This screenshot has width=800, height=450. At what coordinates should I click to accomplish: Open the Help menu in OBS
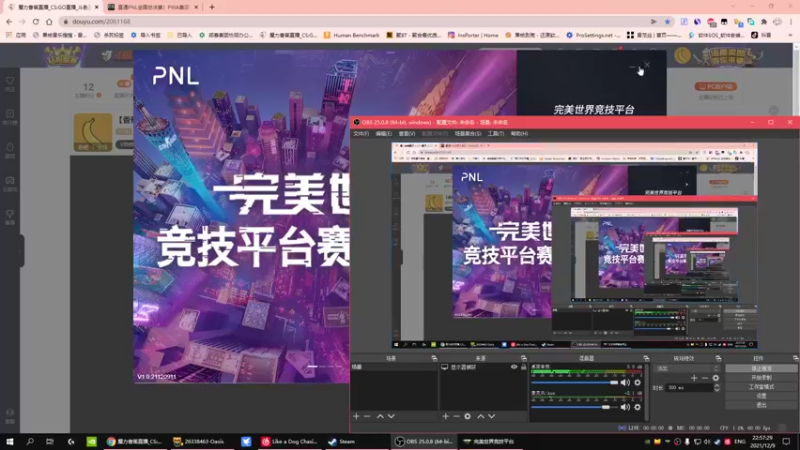[519, 134]
